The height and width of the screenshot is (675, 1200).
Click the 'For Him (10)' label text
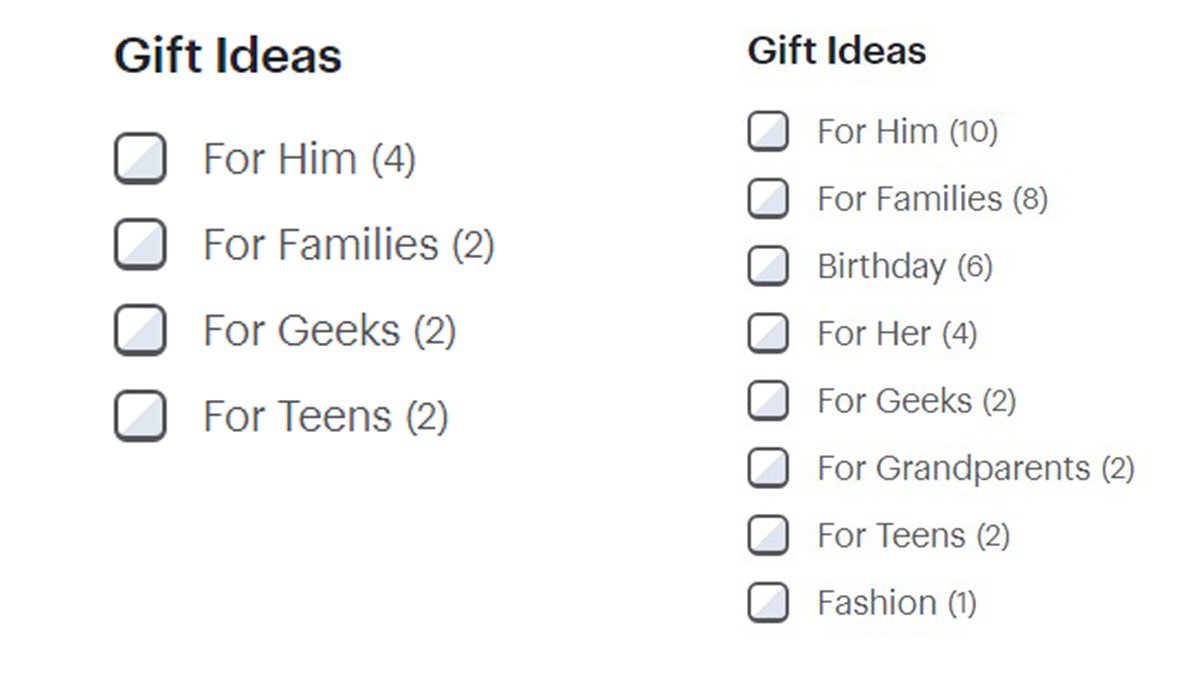click(x=907, y=132)
